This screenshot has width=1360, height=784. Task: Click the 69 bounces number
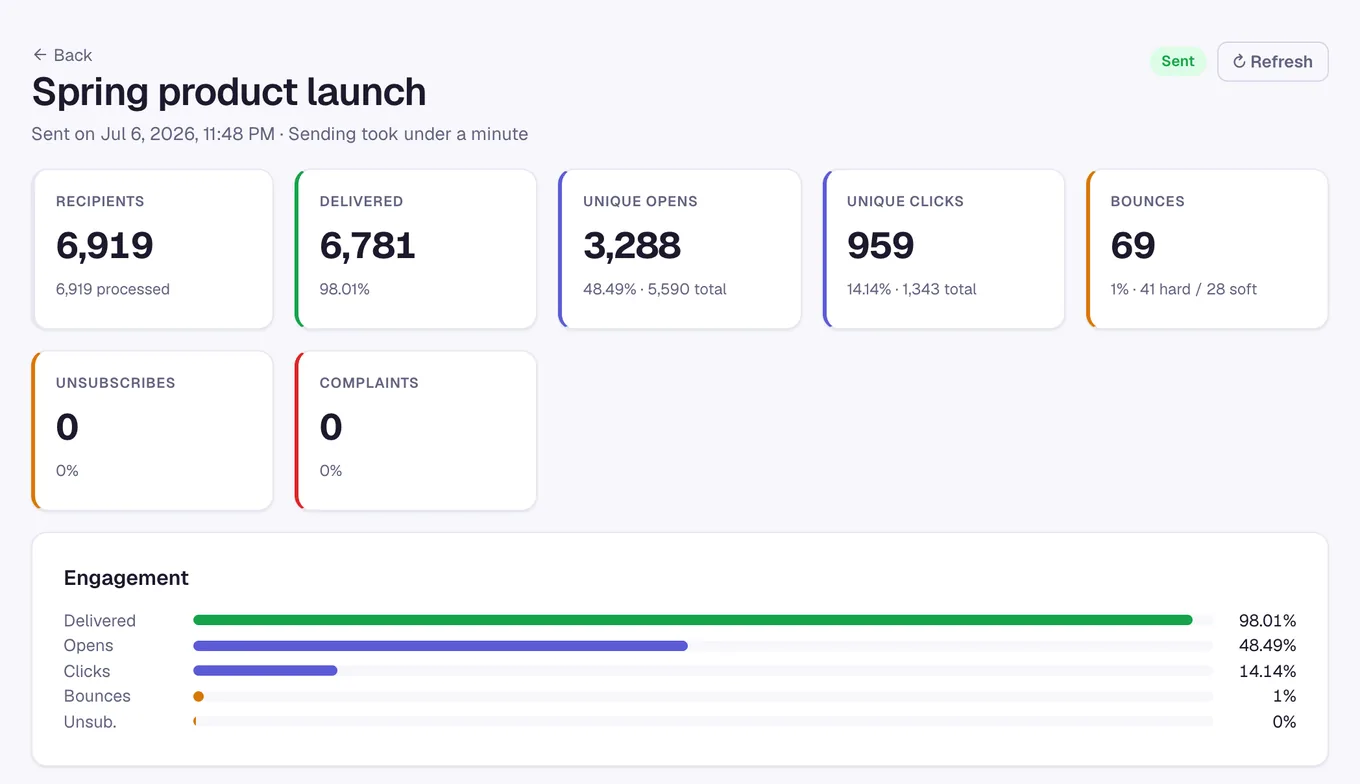point(1133,245)
